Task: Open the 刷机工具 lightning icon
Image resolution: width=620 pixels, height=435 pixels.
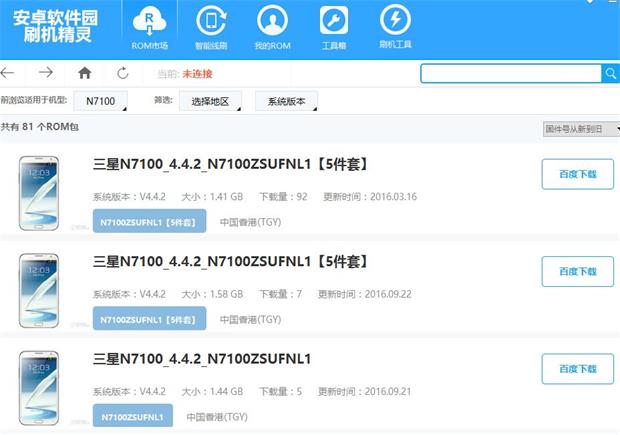Action: 395,28
